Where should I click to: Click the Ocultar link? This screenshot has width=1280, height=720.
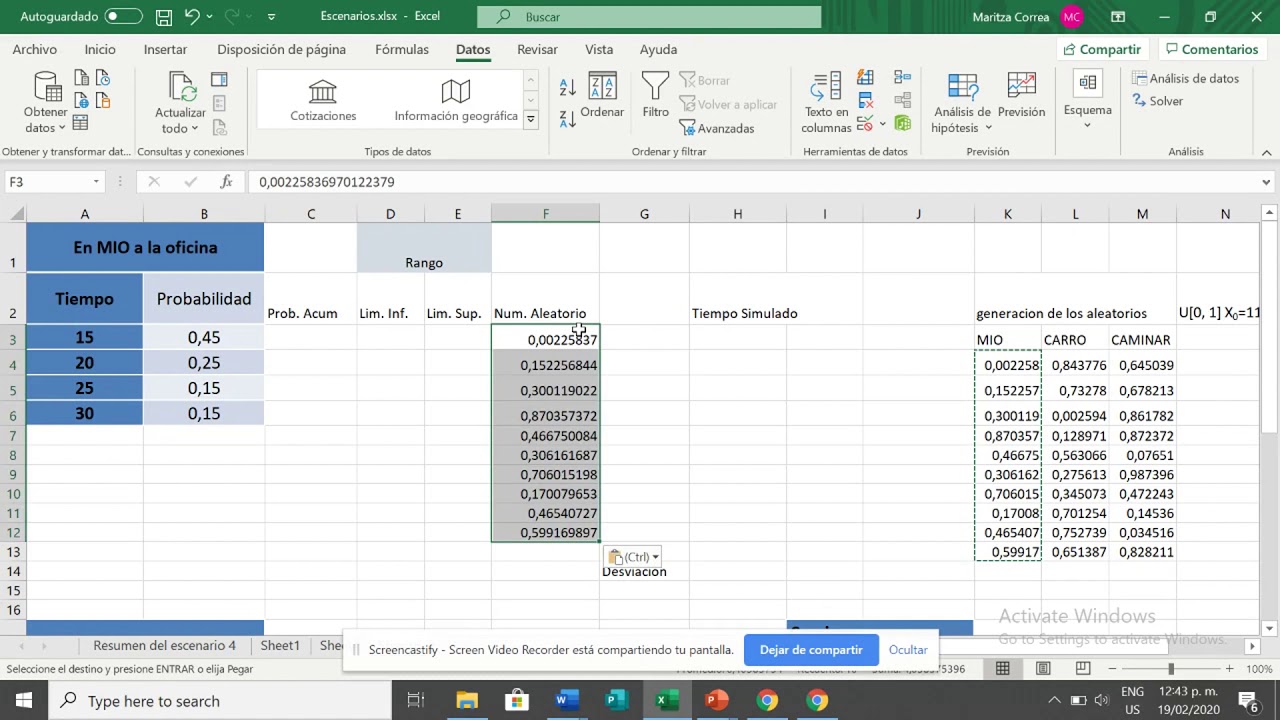[x=908, y=650]
